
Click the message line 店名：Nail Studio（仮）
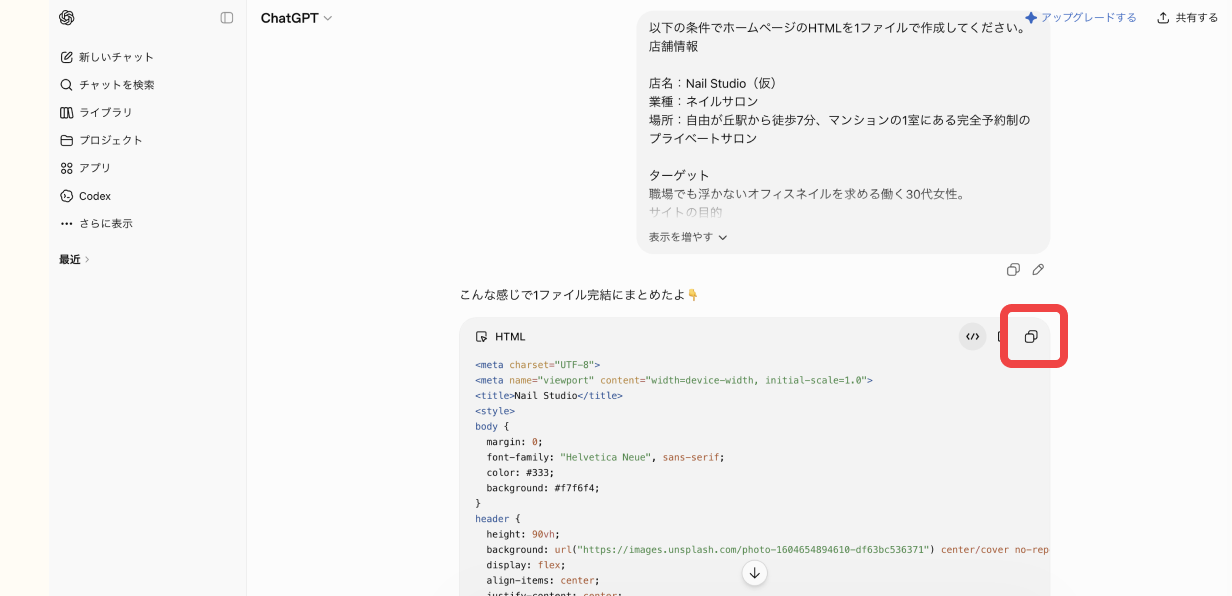point(713,83)
